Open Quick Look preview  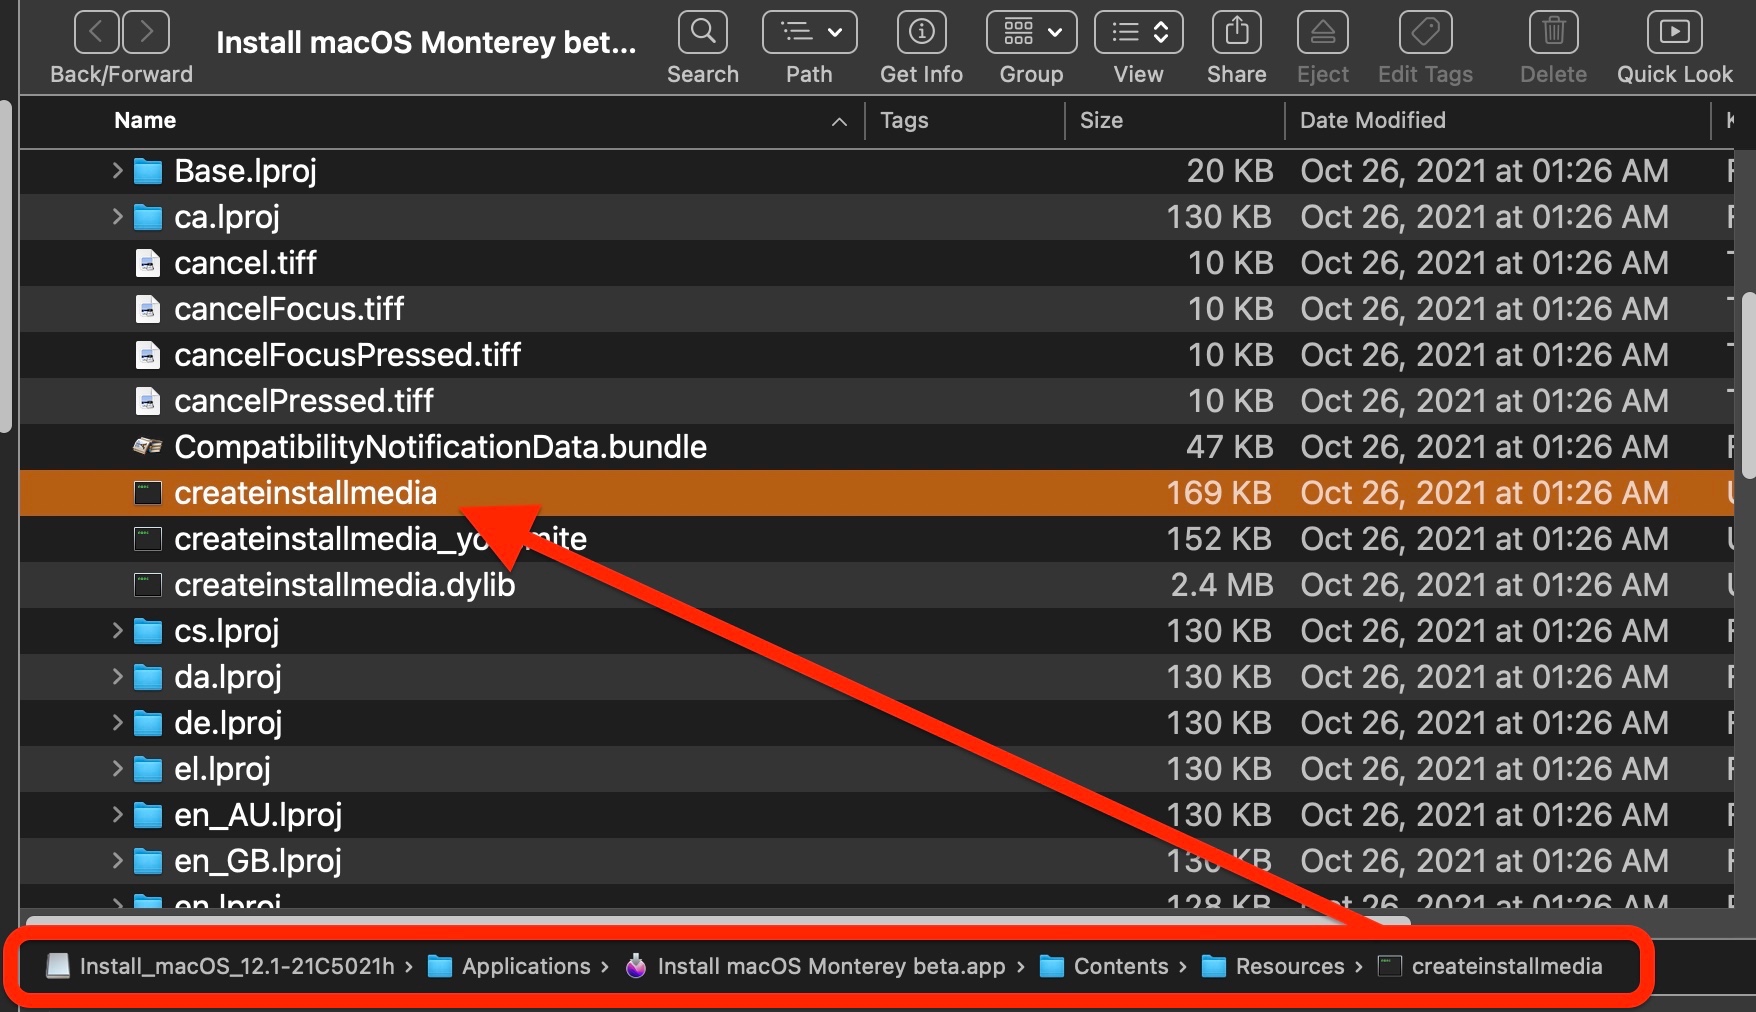click(x=1674, y=32)
